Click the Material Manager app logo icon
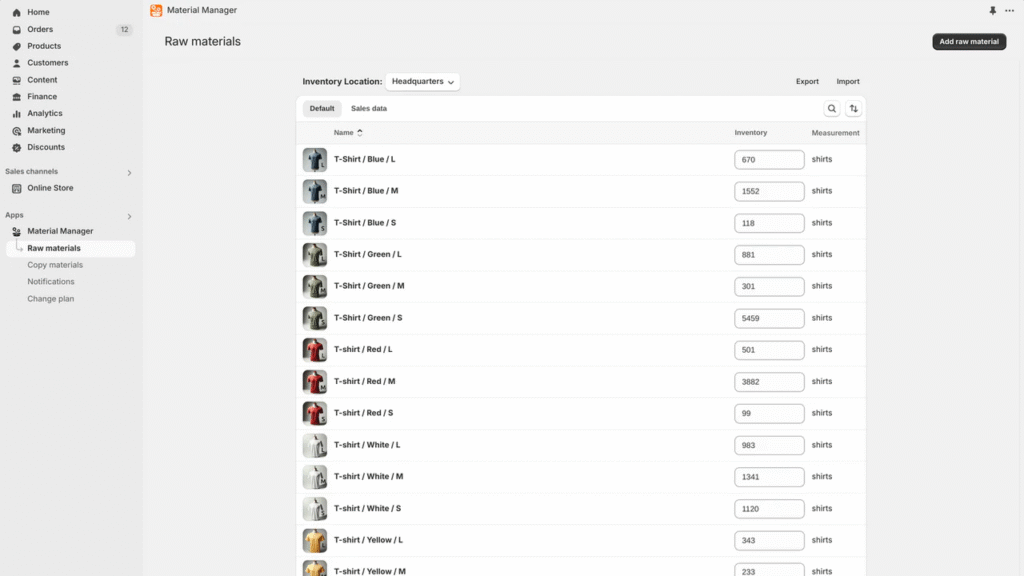1024x576 pixels. 156,10
